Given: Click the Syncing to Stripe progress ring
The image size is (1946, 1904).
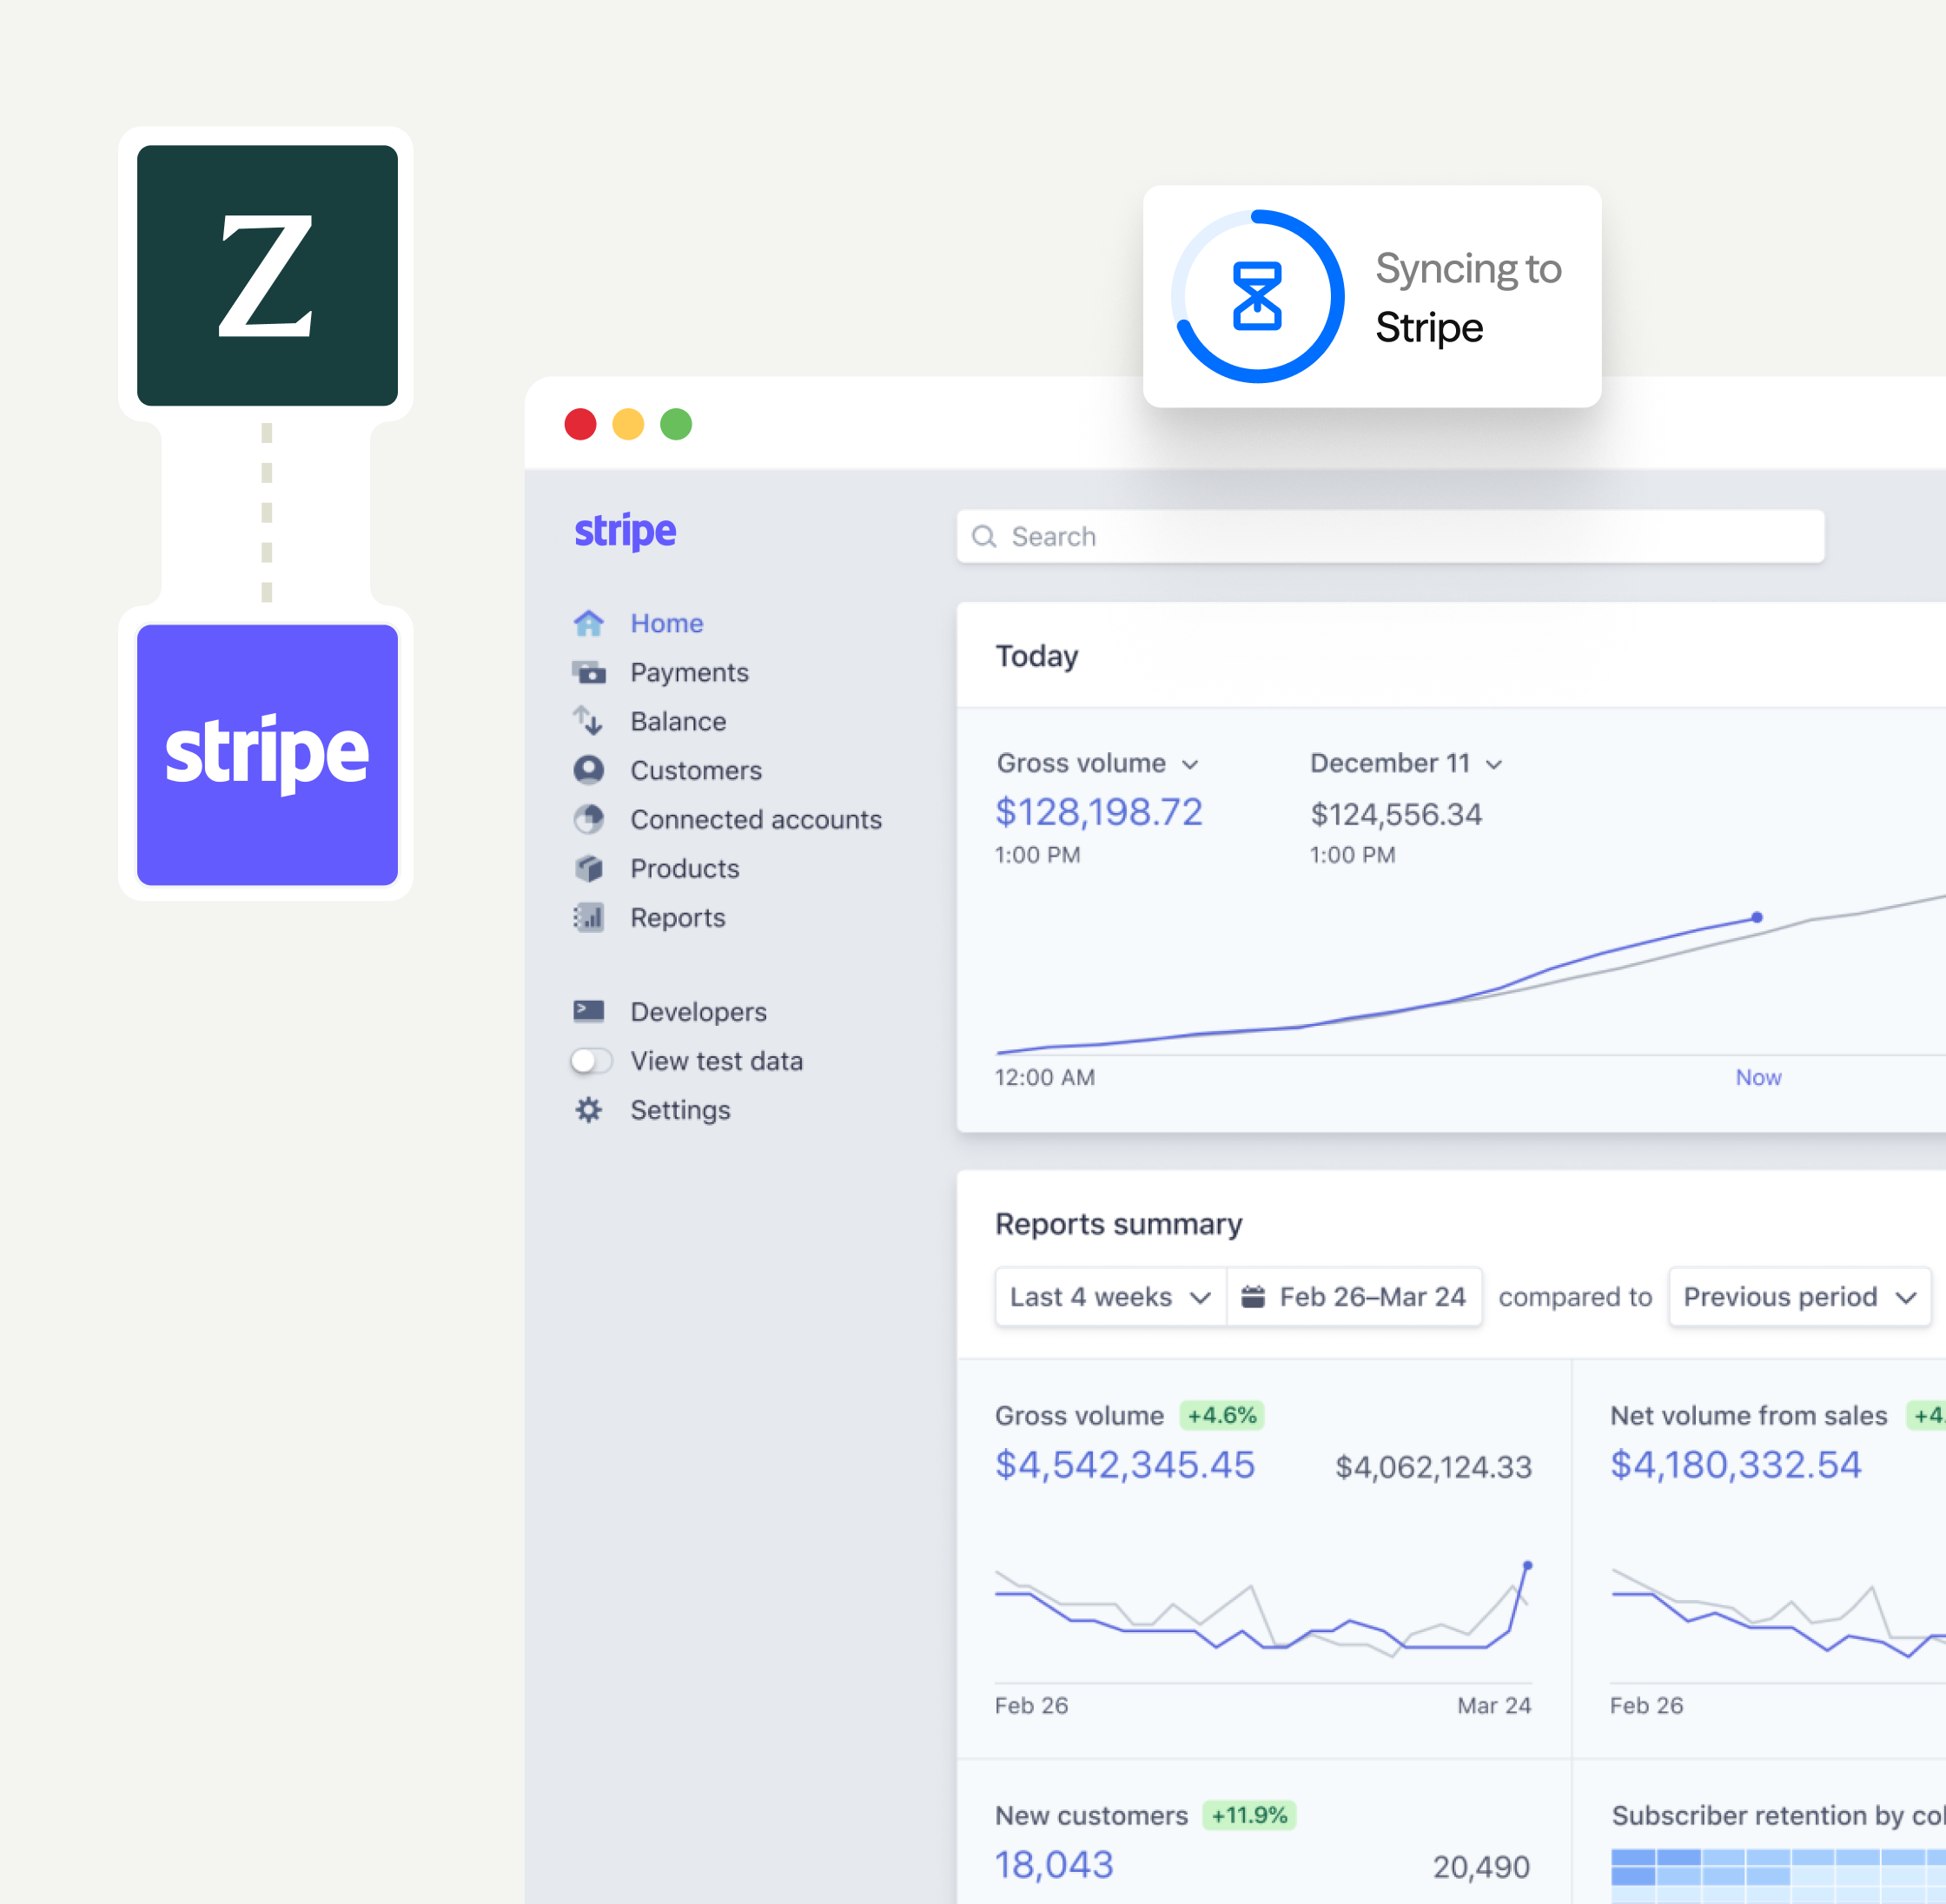Looking at the screenshot, I should [x=1257, y=296].
